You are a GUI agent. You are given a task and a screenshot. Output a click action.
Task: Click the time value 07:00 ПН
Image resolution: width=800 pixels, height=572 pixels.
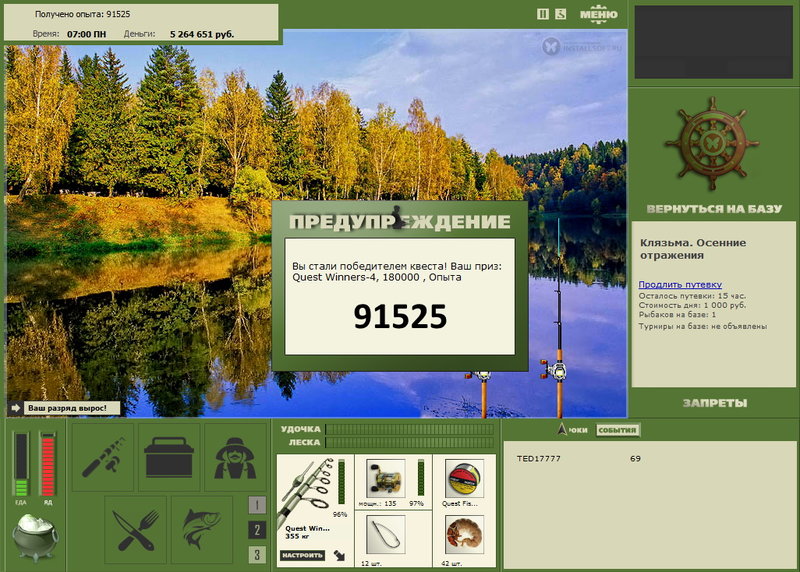pyautogui.click(x=87, y=34)
